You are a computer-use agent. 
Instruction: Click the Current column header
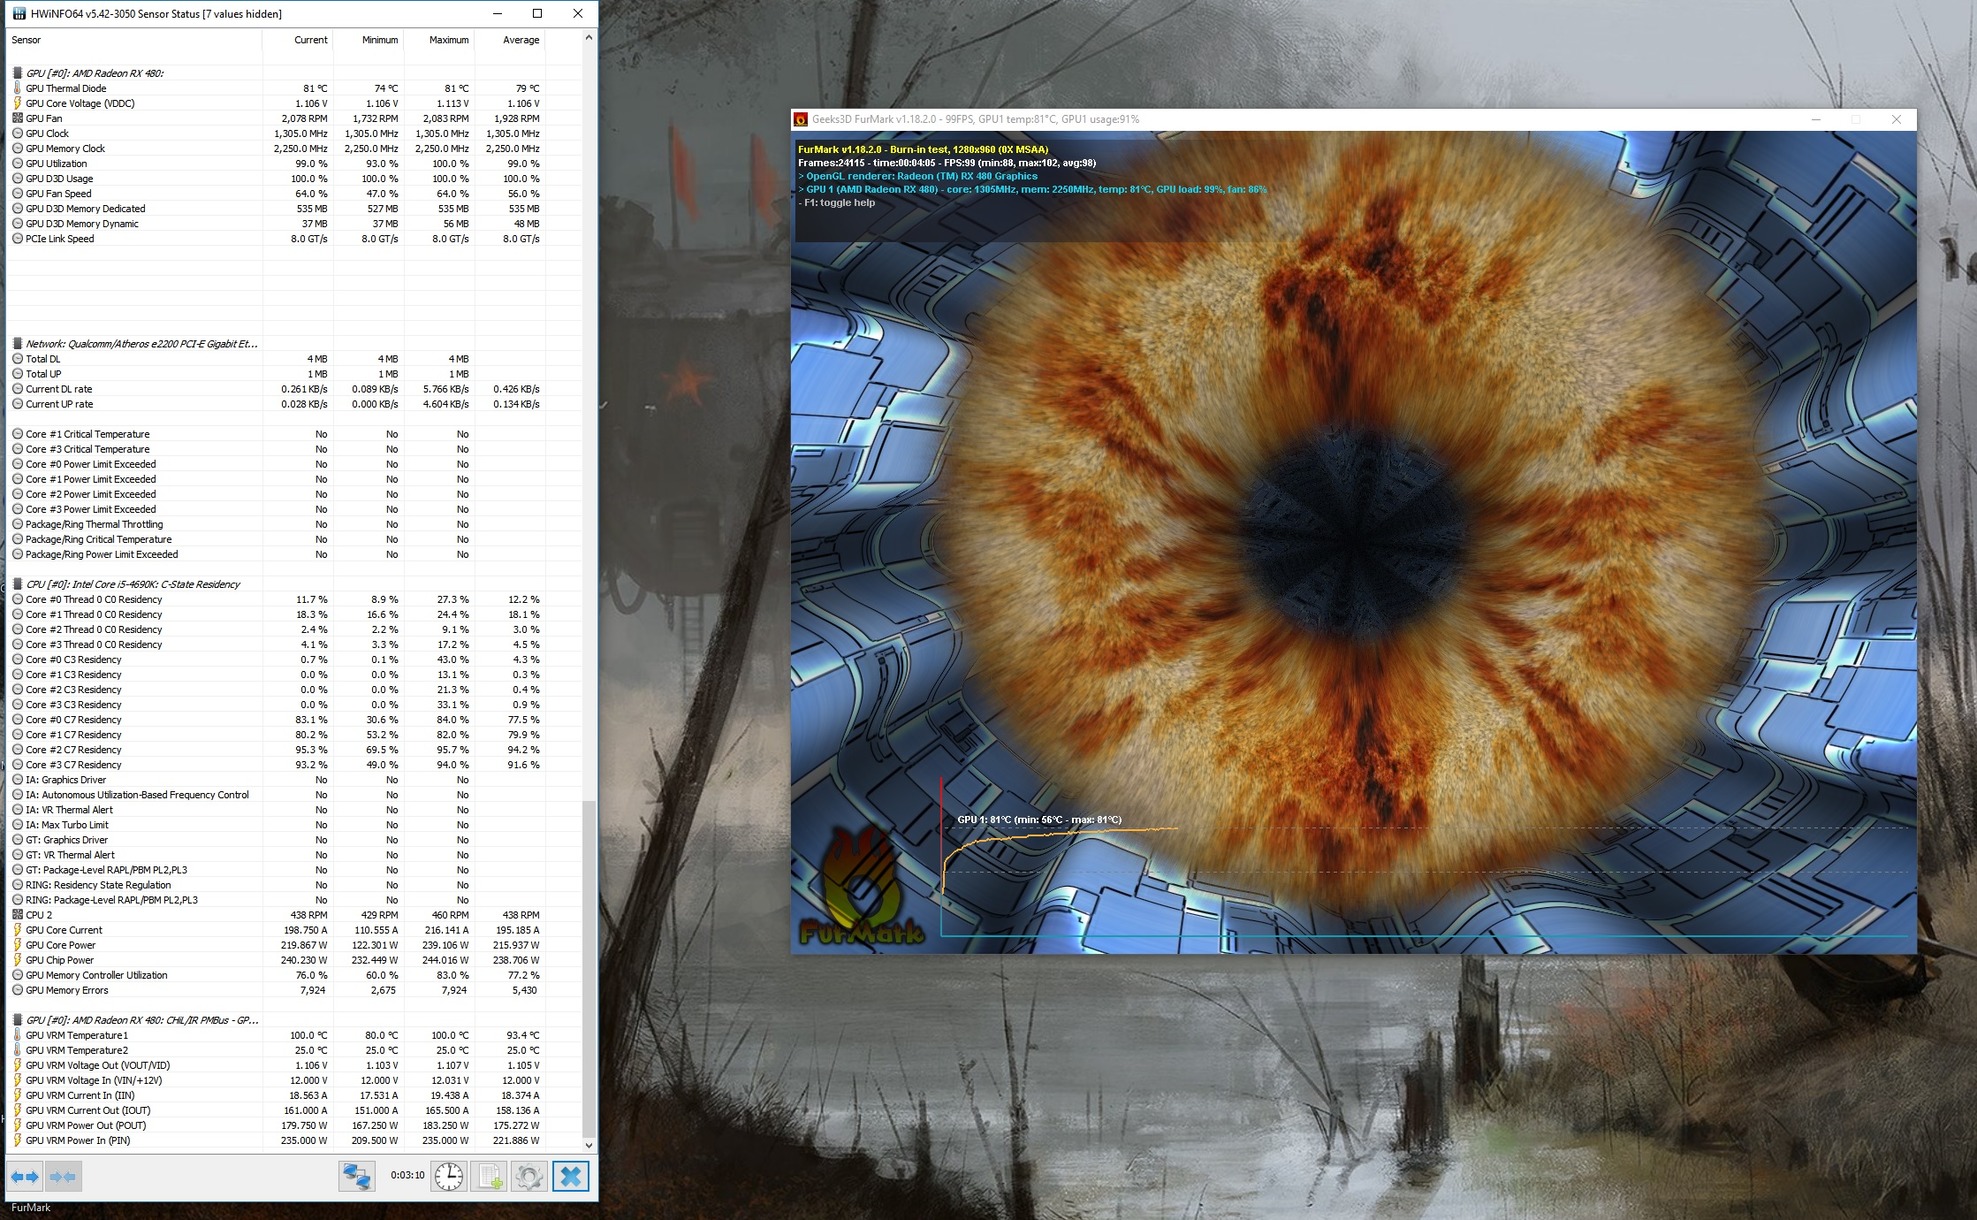click(x=297, y=40)
